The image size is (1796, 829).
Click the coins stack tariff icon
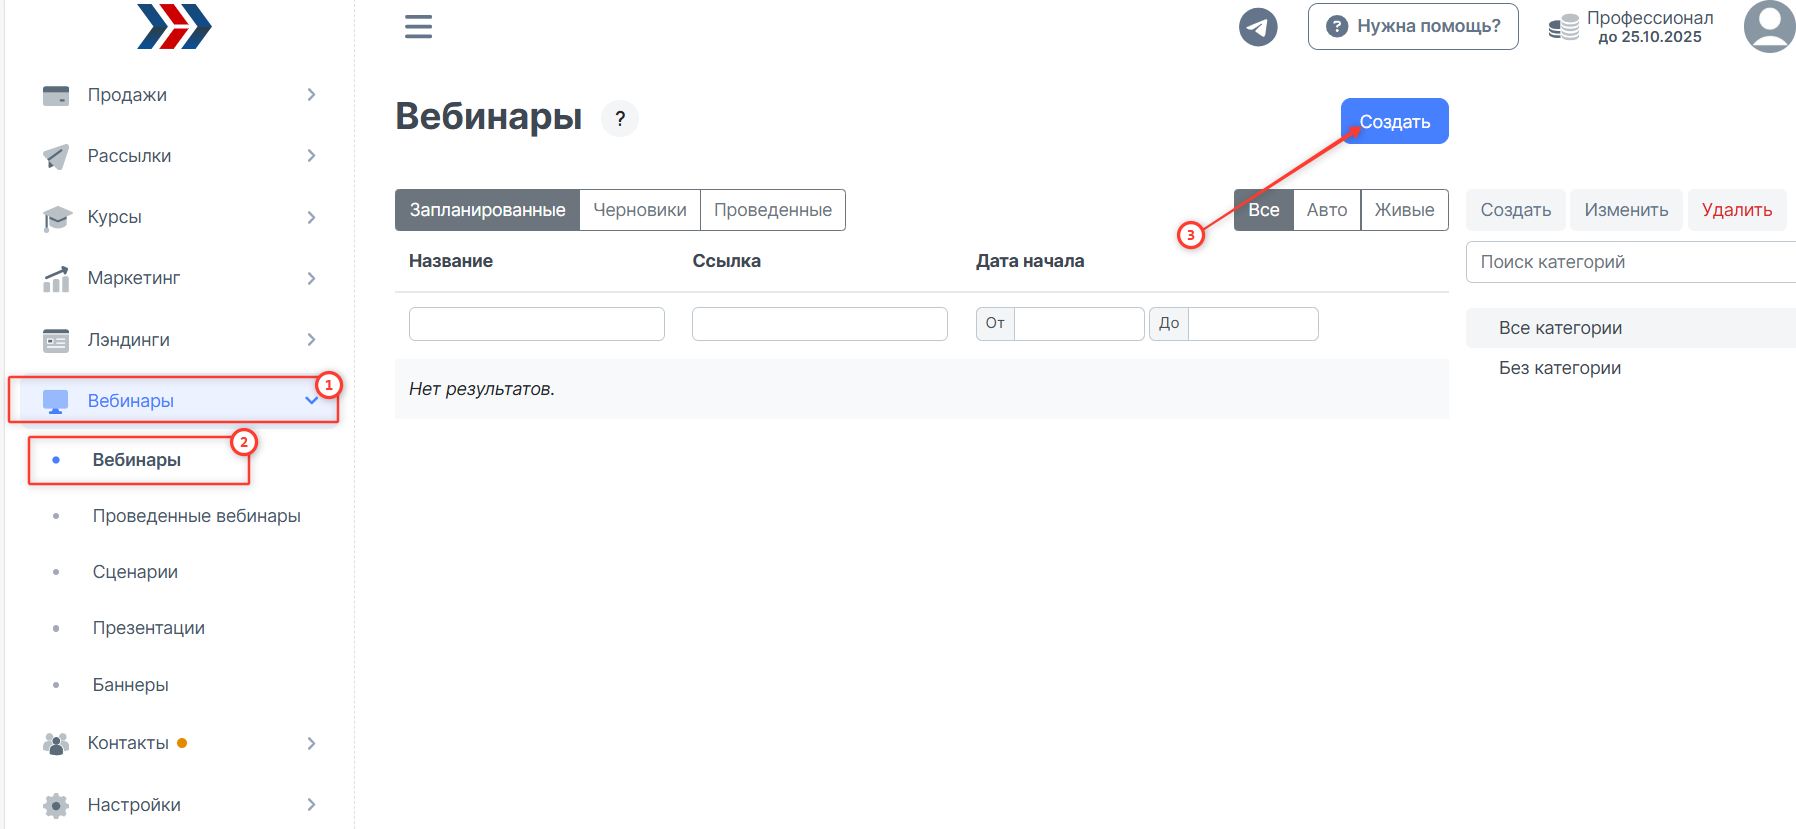(1563, 28)
